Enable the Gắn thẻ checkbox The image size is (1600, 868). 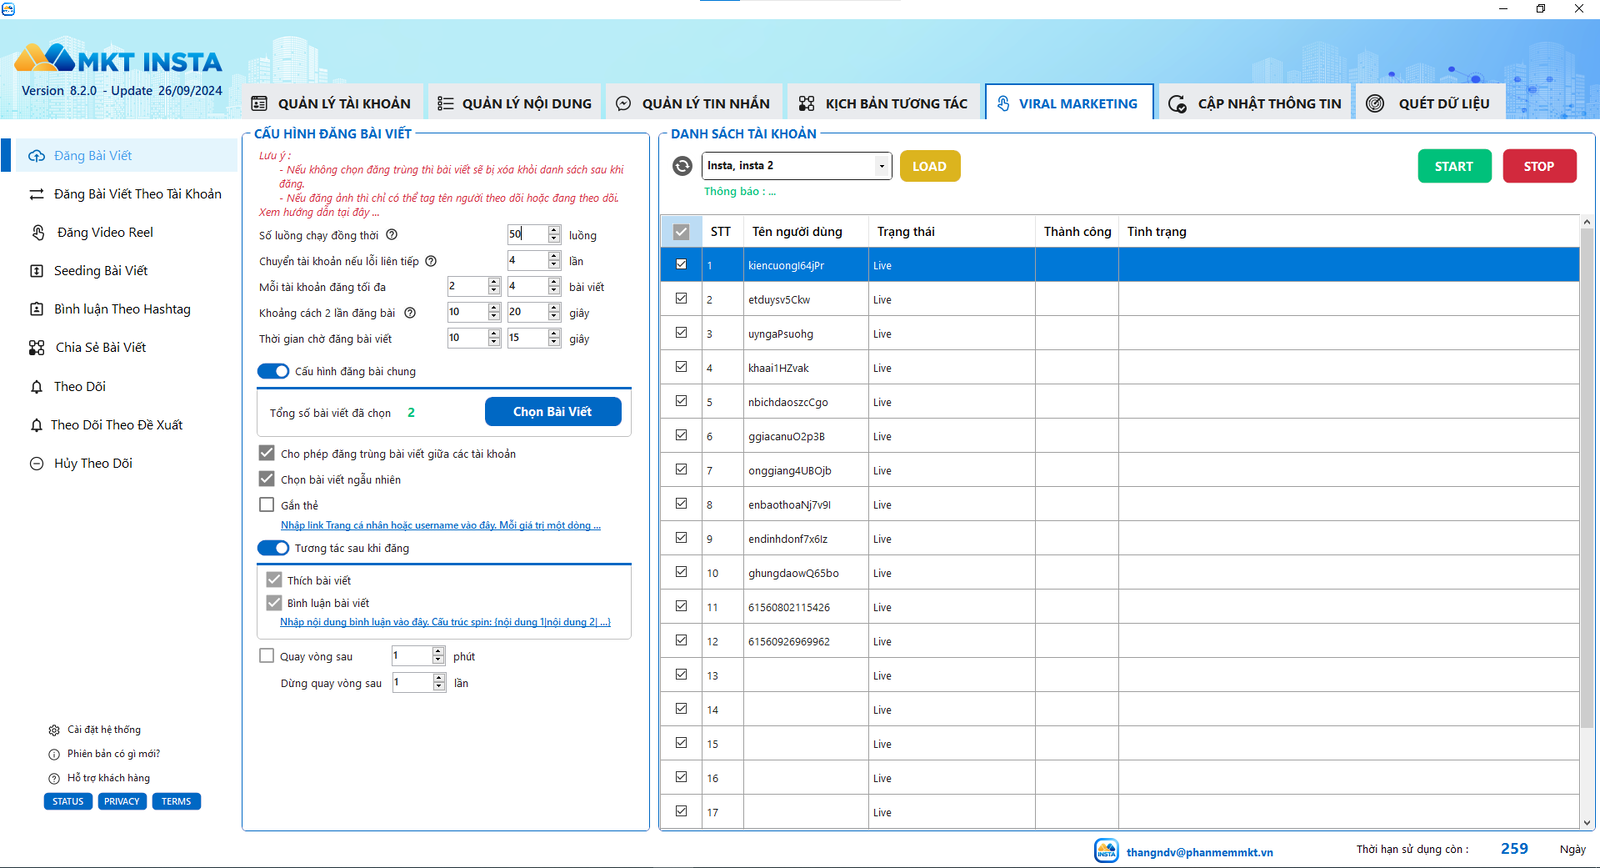pos(267,505)
